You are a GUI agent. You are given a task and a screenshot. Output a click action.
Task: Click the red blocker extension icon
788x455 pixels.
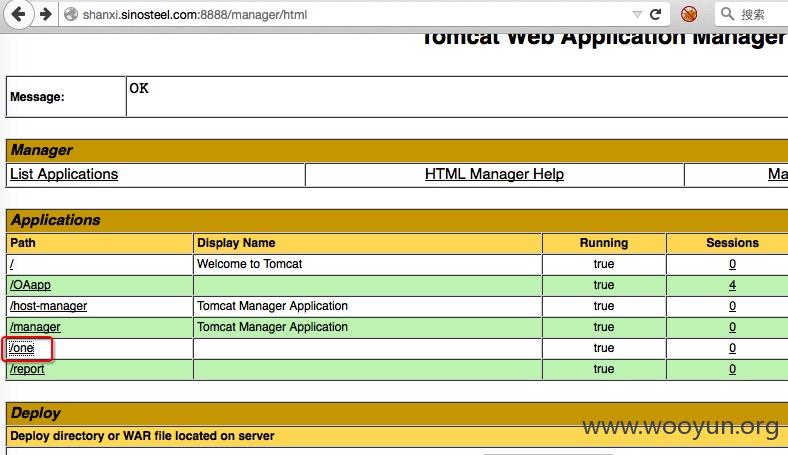point(689,14)
